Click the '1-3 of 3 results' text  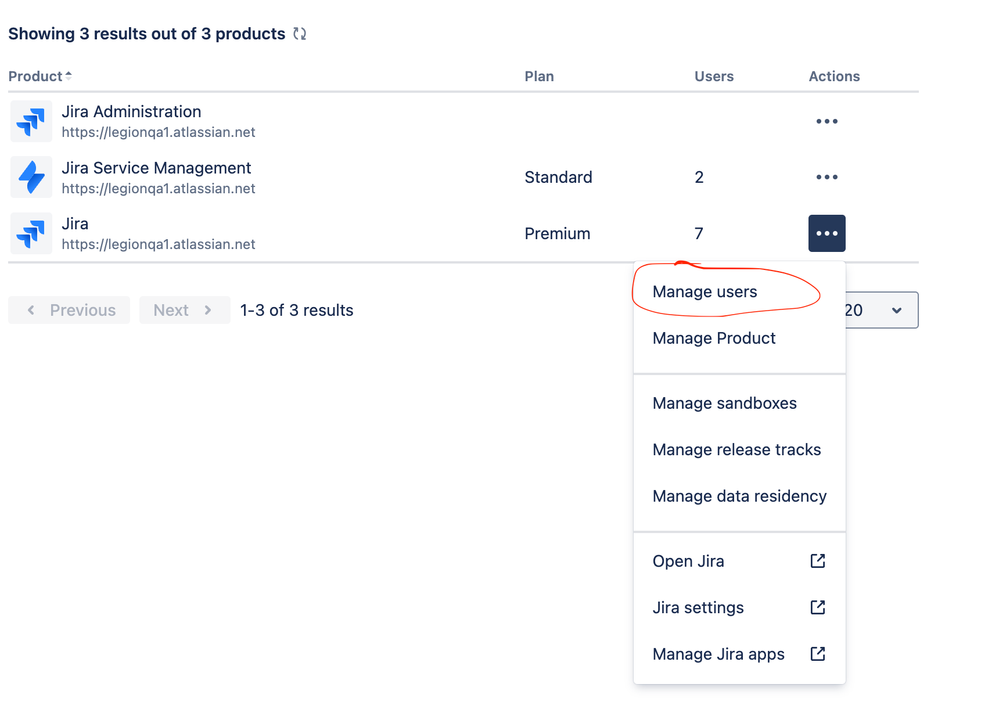coord(296,310)
